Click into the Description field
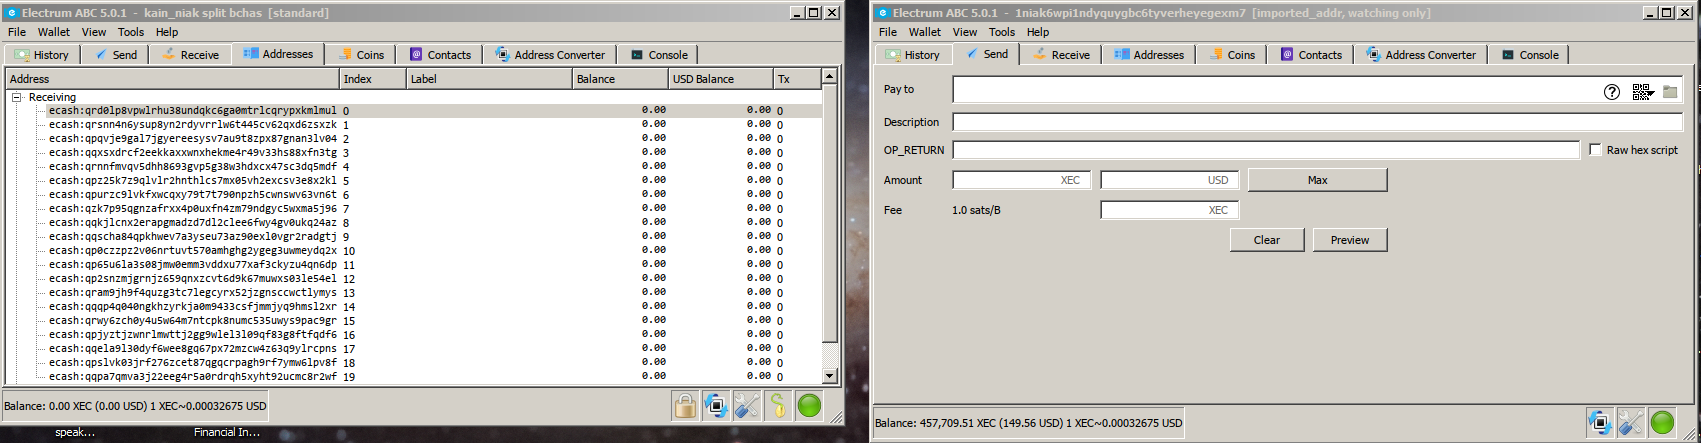This screenshot has height=443, width=1701. [1317, 122]
